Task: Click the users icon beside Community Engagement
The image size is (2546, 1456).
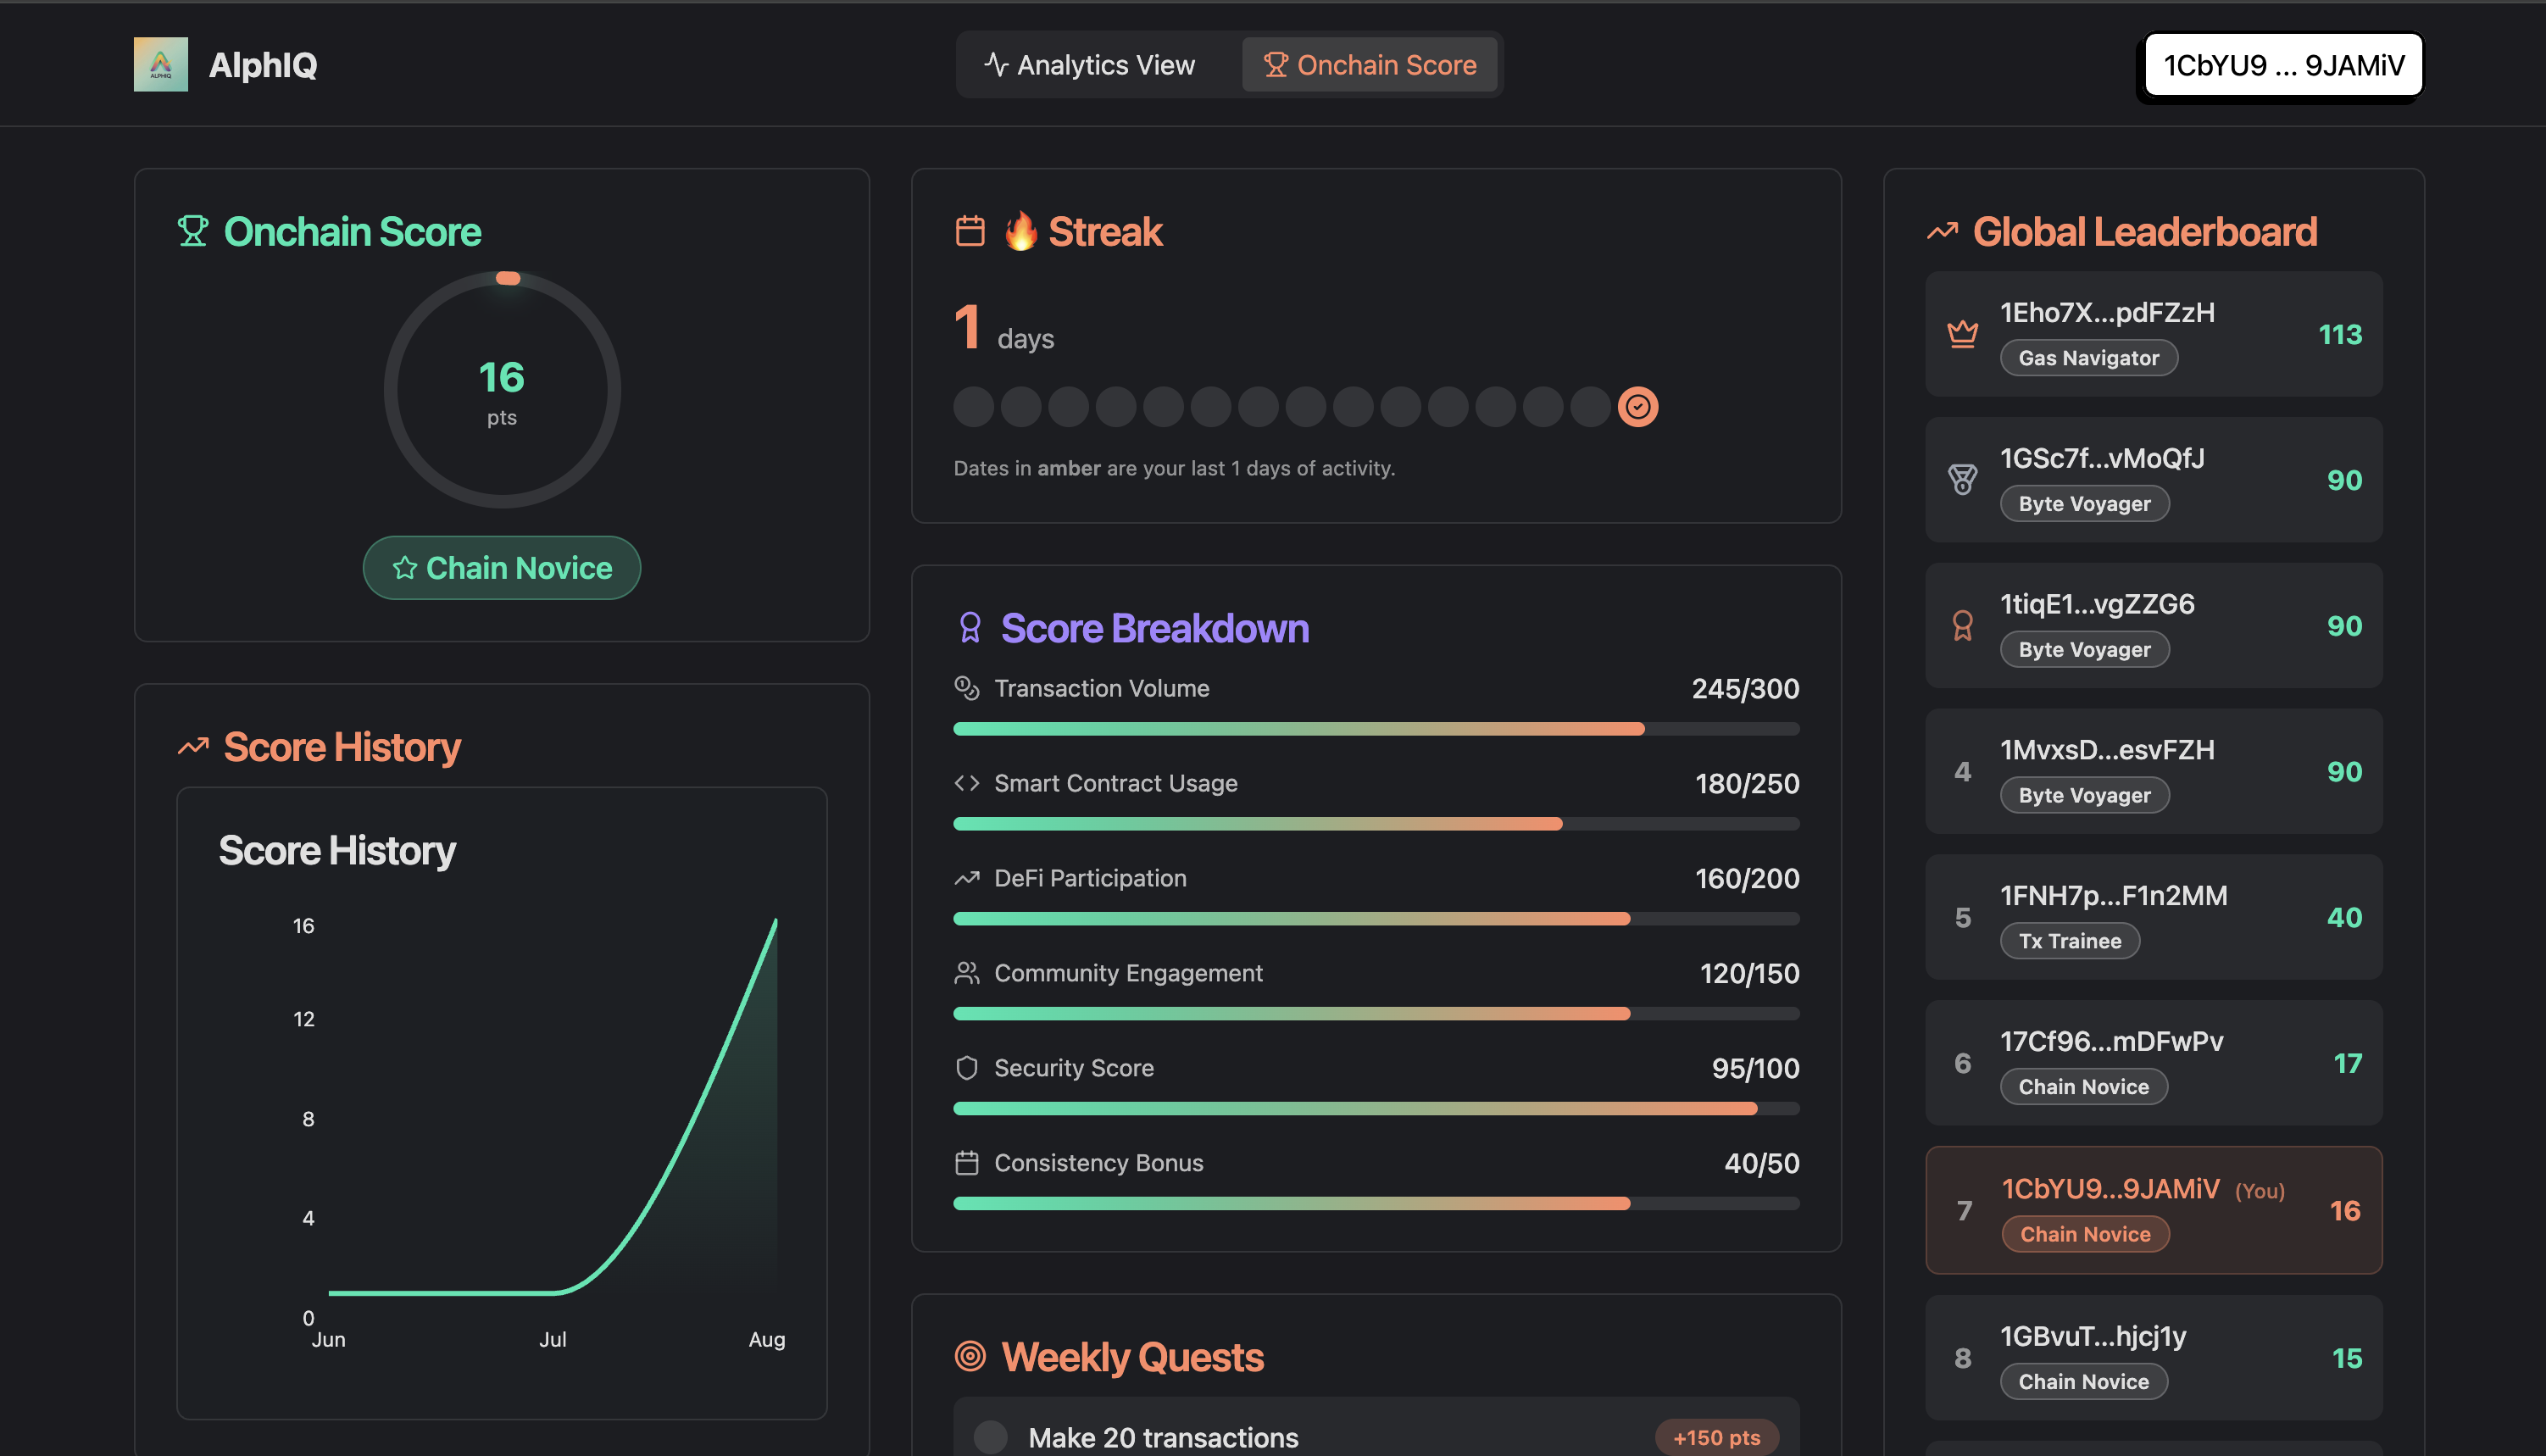Action: (966, 972)
